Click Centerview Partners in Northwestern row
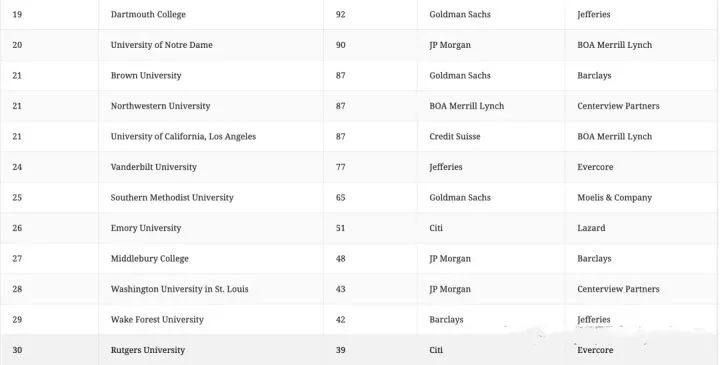 (x=618, y=106)
